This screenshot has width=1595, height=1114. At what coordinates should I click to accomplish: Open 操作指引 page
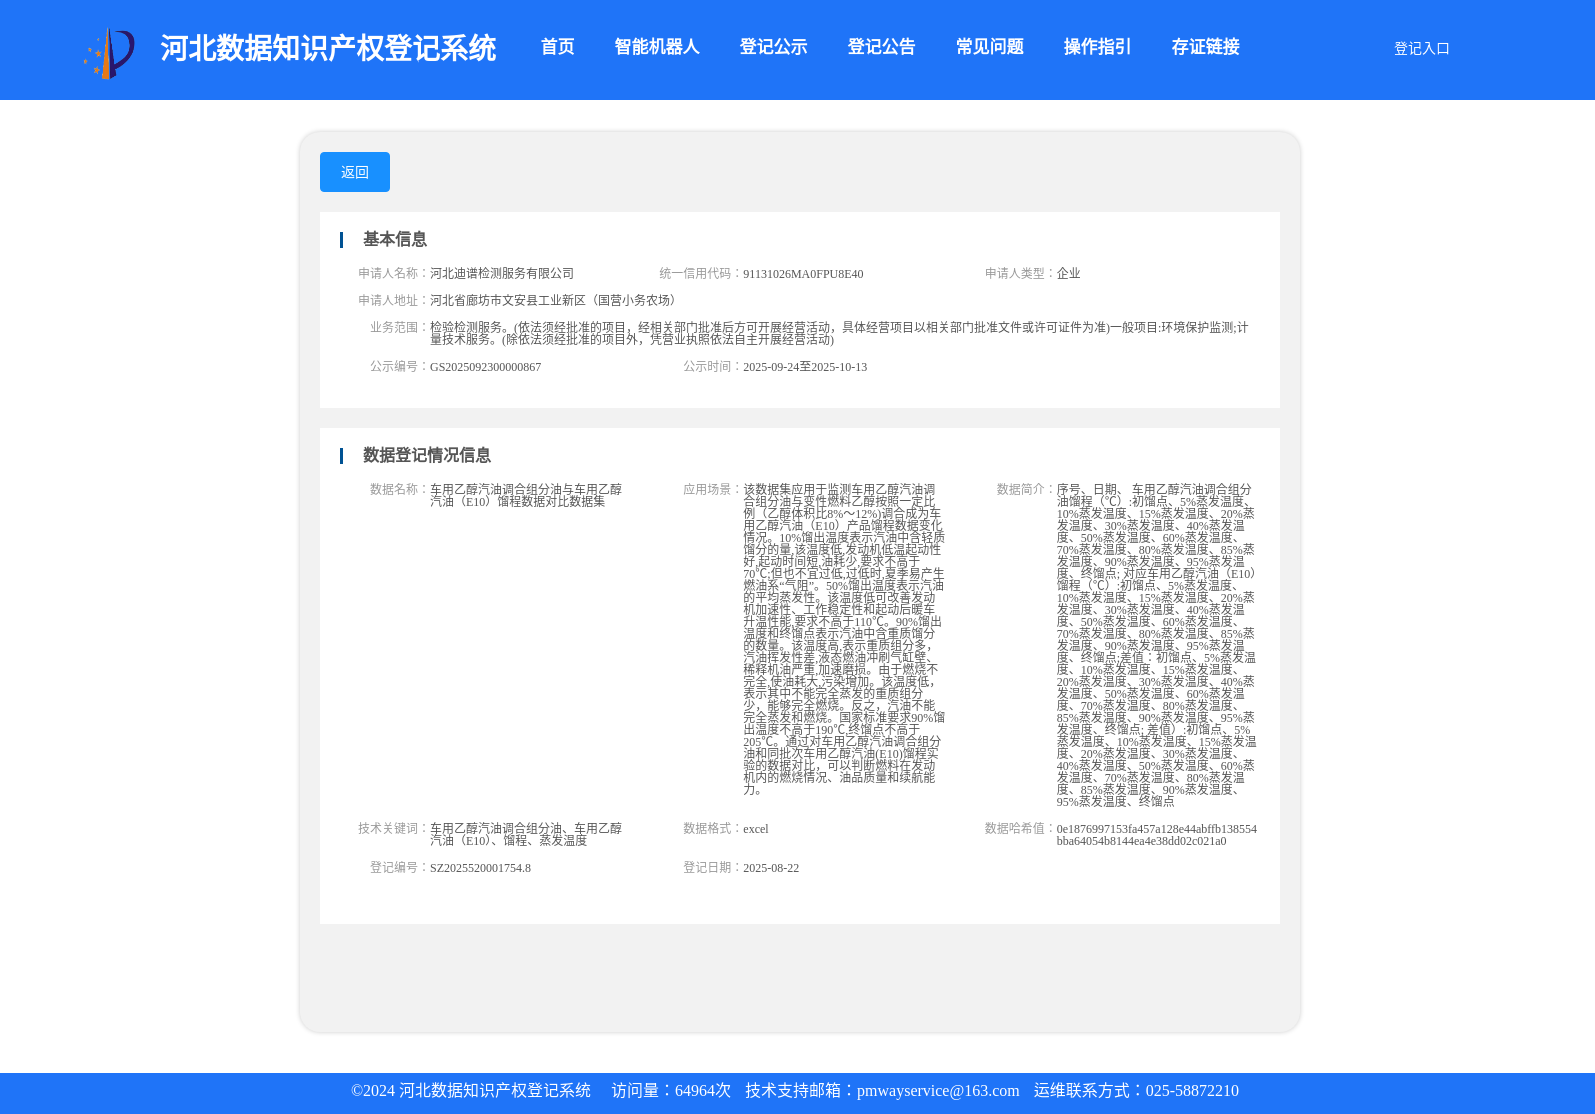(1097, 47)
